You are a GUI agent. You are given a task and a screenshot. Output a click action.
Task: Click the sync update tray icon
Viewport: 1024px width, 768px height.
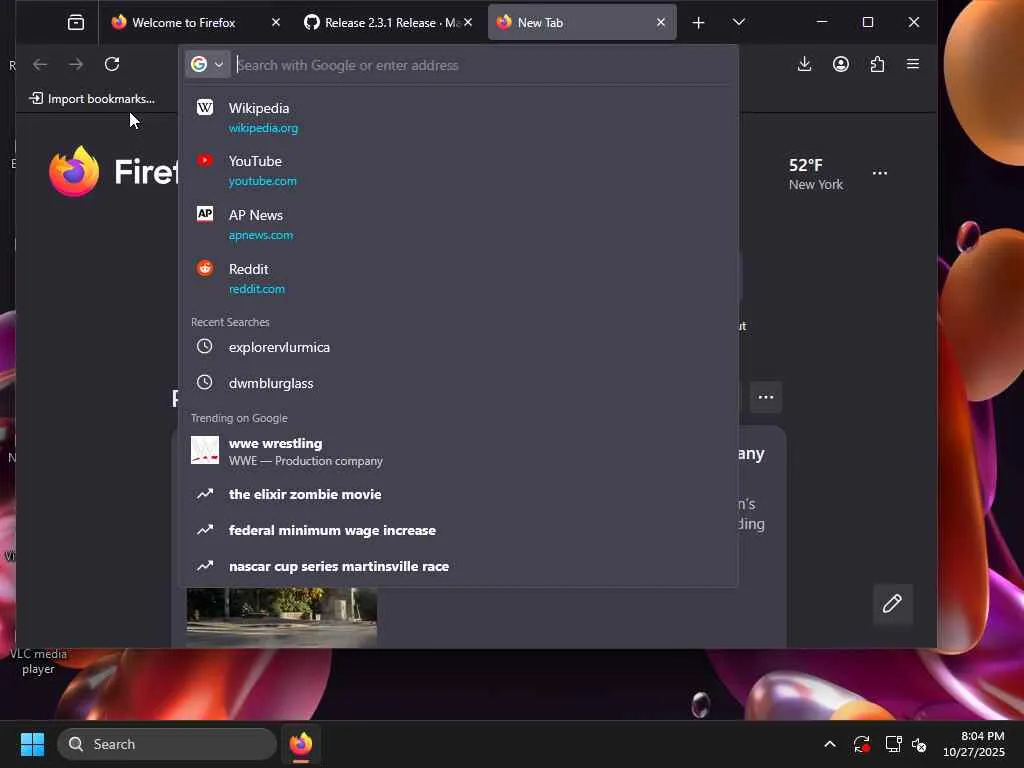(x=861, y=744)
